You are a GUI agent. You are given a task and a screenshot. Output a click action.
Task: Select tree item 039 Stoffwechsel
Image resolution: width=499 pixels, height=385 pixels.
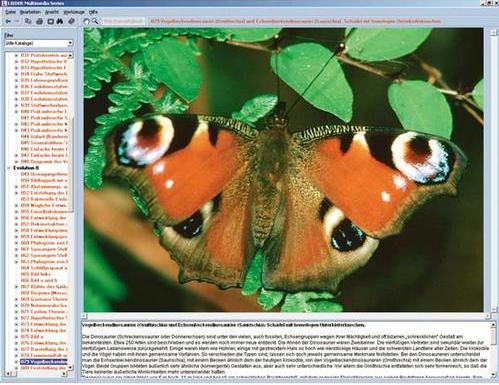tap(44, 105)
